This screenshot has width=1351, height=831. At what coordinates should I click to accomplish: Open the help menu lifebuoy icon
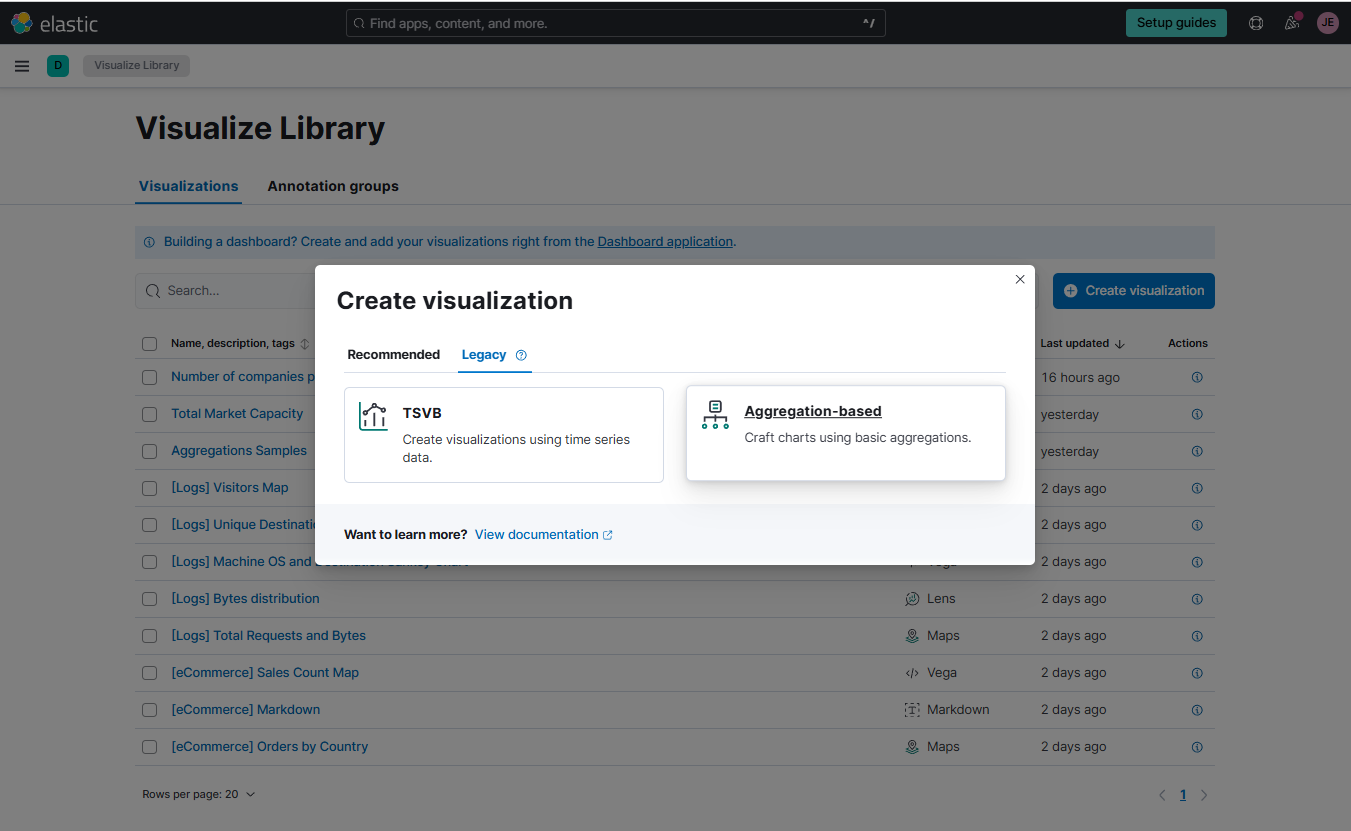[x=1256, y=23]
